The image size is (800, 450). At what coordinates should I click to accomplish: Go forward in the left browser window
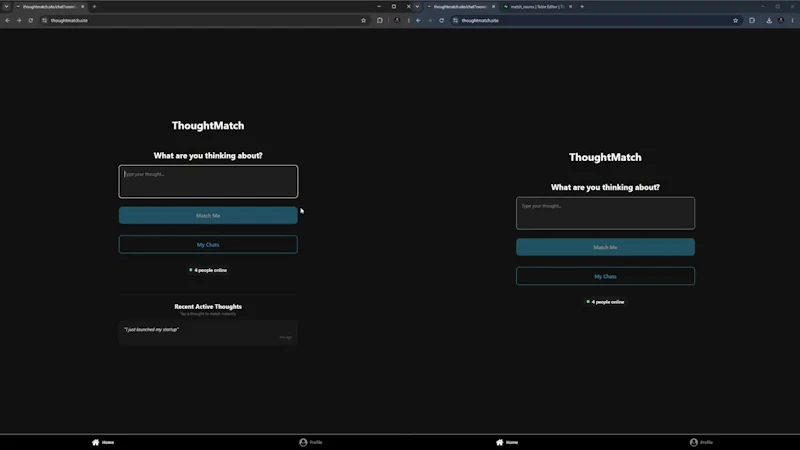pos(19,20)
